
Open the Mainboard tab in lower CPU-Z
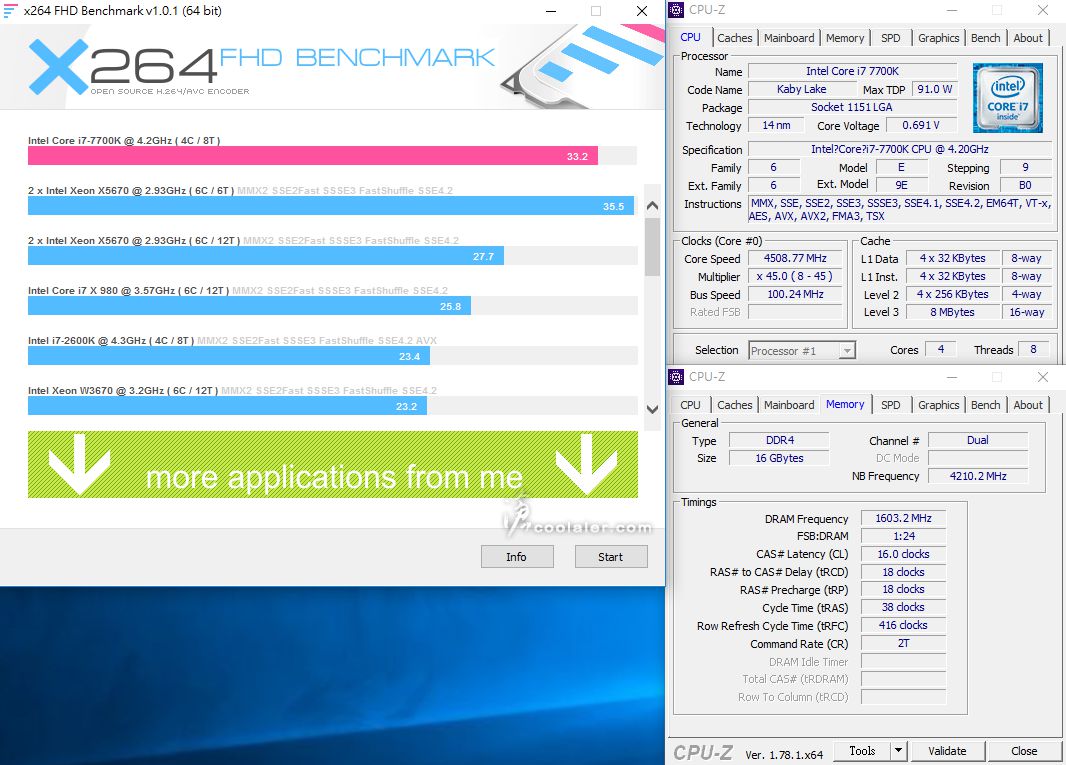click(x=789, y=405)
